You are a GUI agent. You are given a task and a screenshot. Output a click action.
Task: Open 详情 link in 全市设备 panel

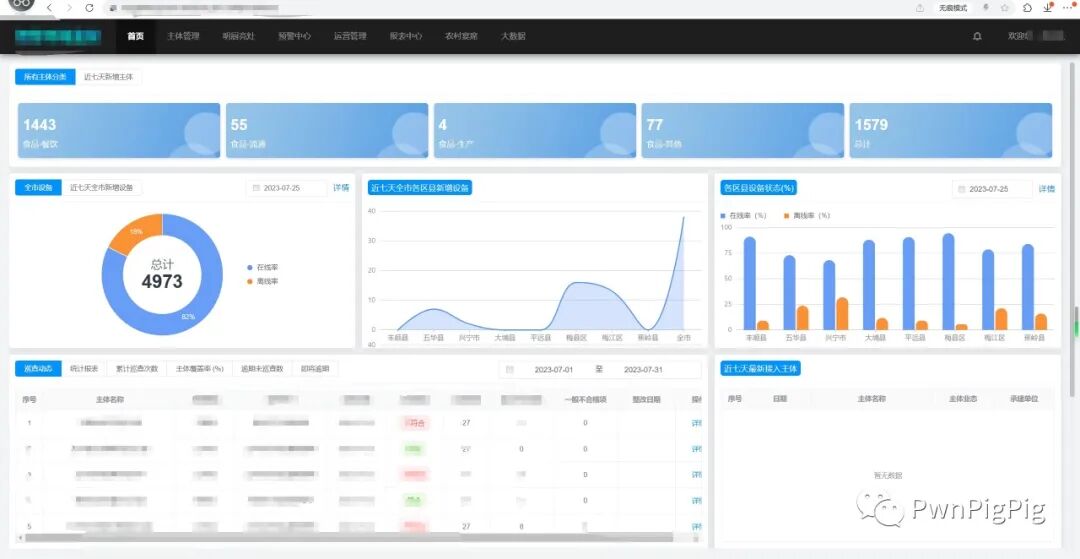pyautogui.click(x=341, y=188)
